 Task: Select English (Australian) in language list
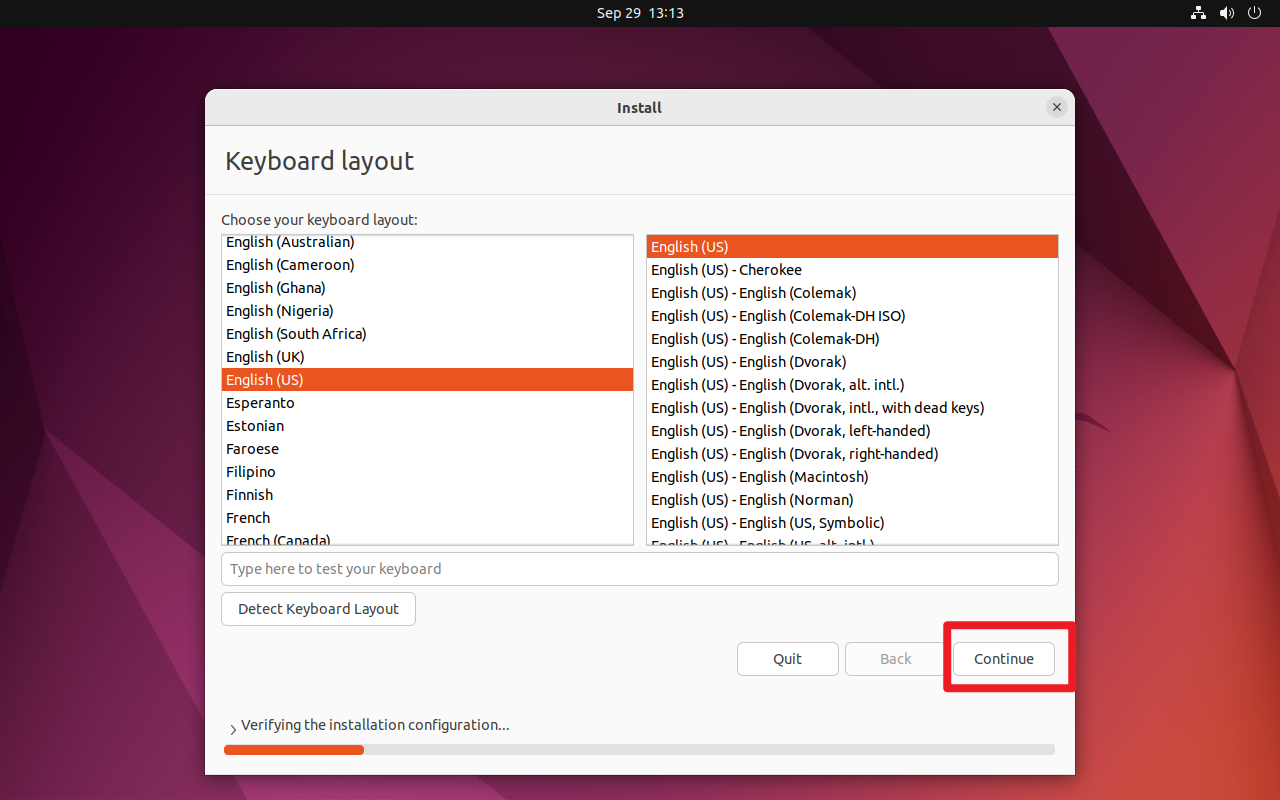pos(427,242)
